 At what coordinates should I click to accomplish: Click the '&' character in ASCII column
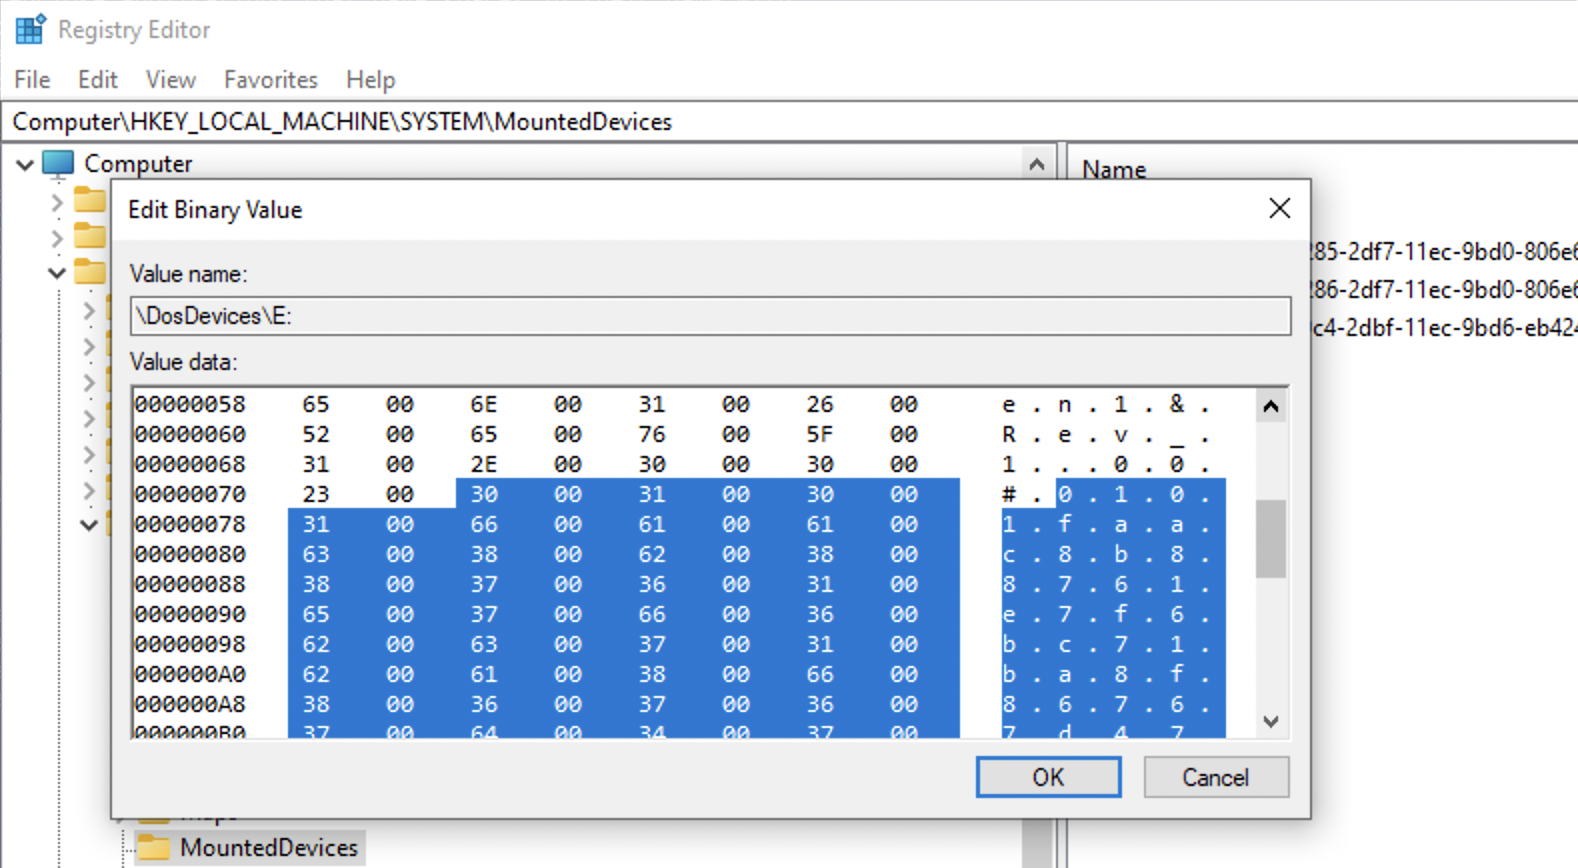pos(1177,404)
